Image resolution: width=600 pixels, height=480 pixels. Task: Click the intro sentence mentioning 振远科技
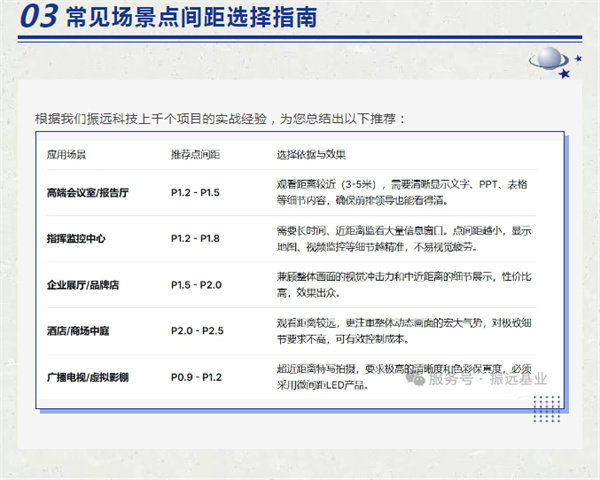click(220, 118)
